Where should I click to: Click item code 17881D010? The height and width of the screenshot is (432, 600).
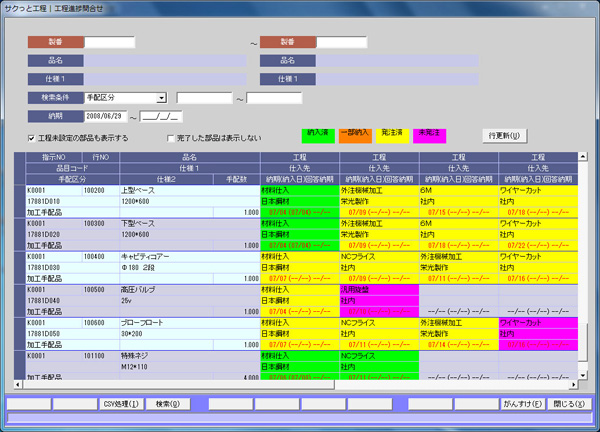(x=73, y=202)
